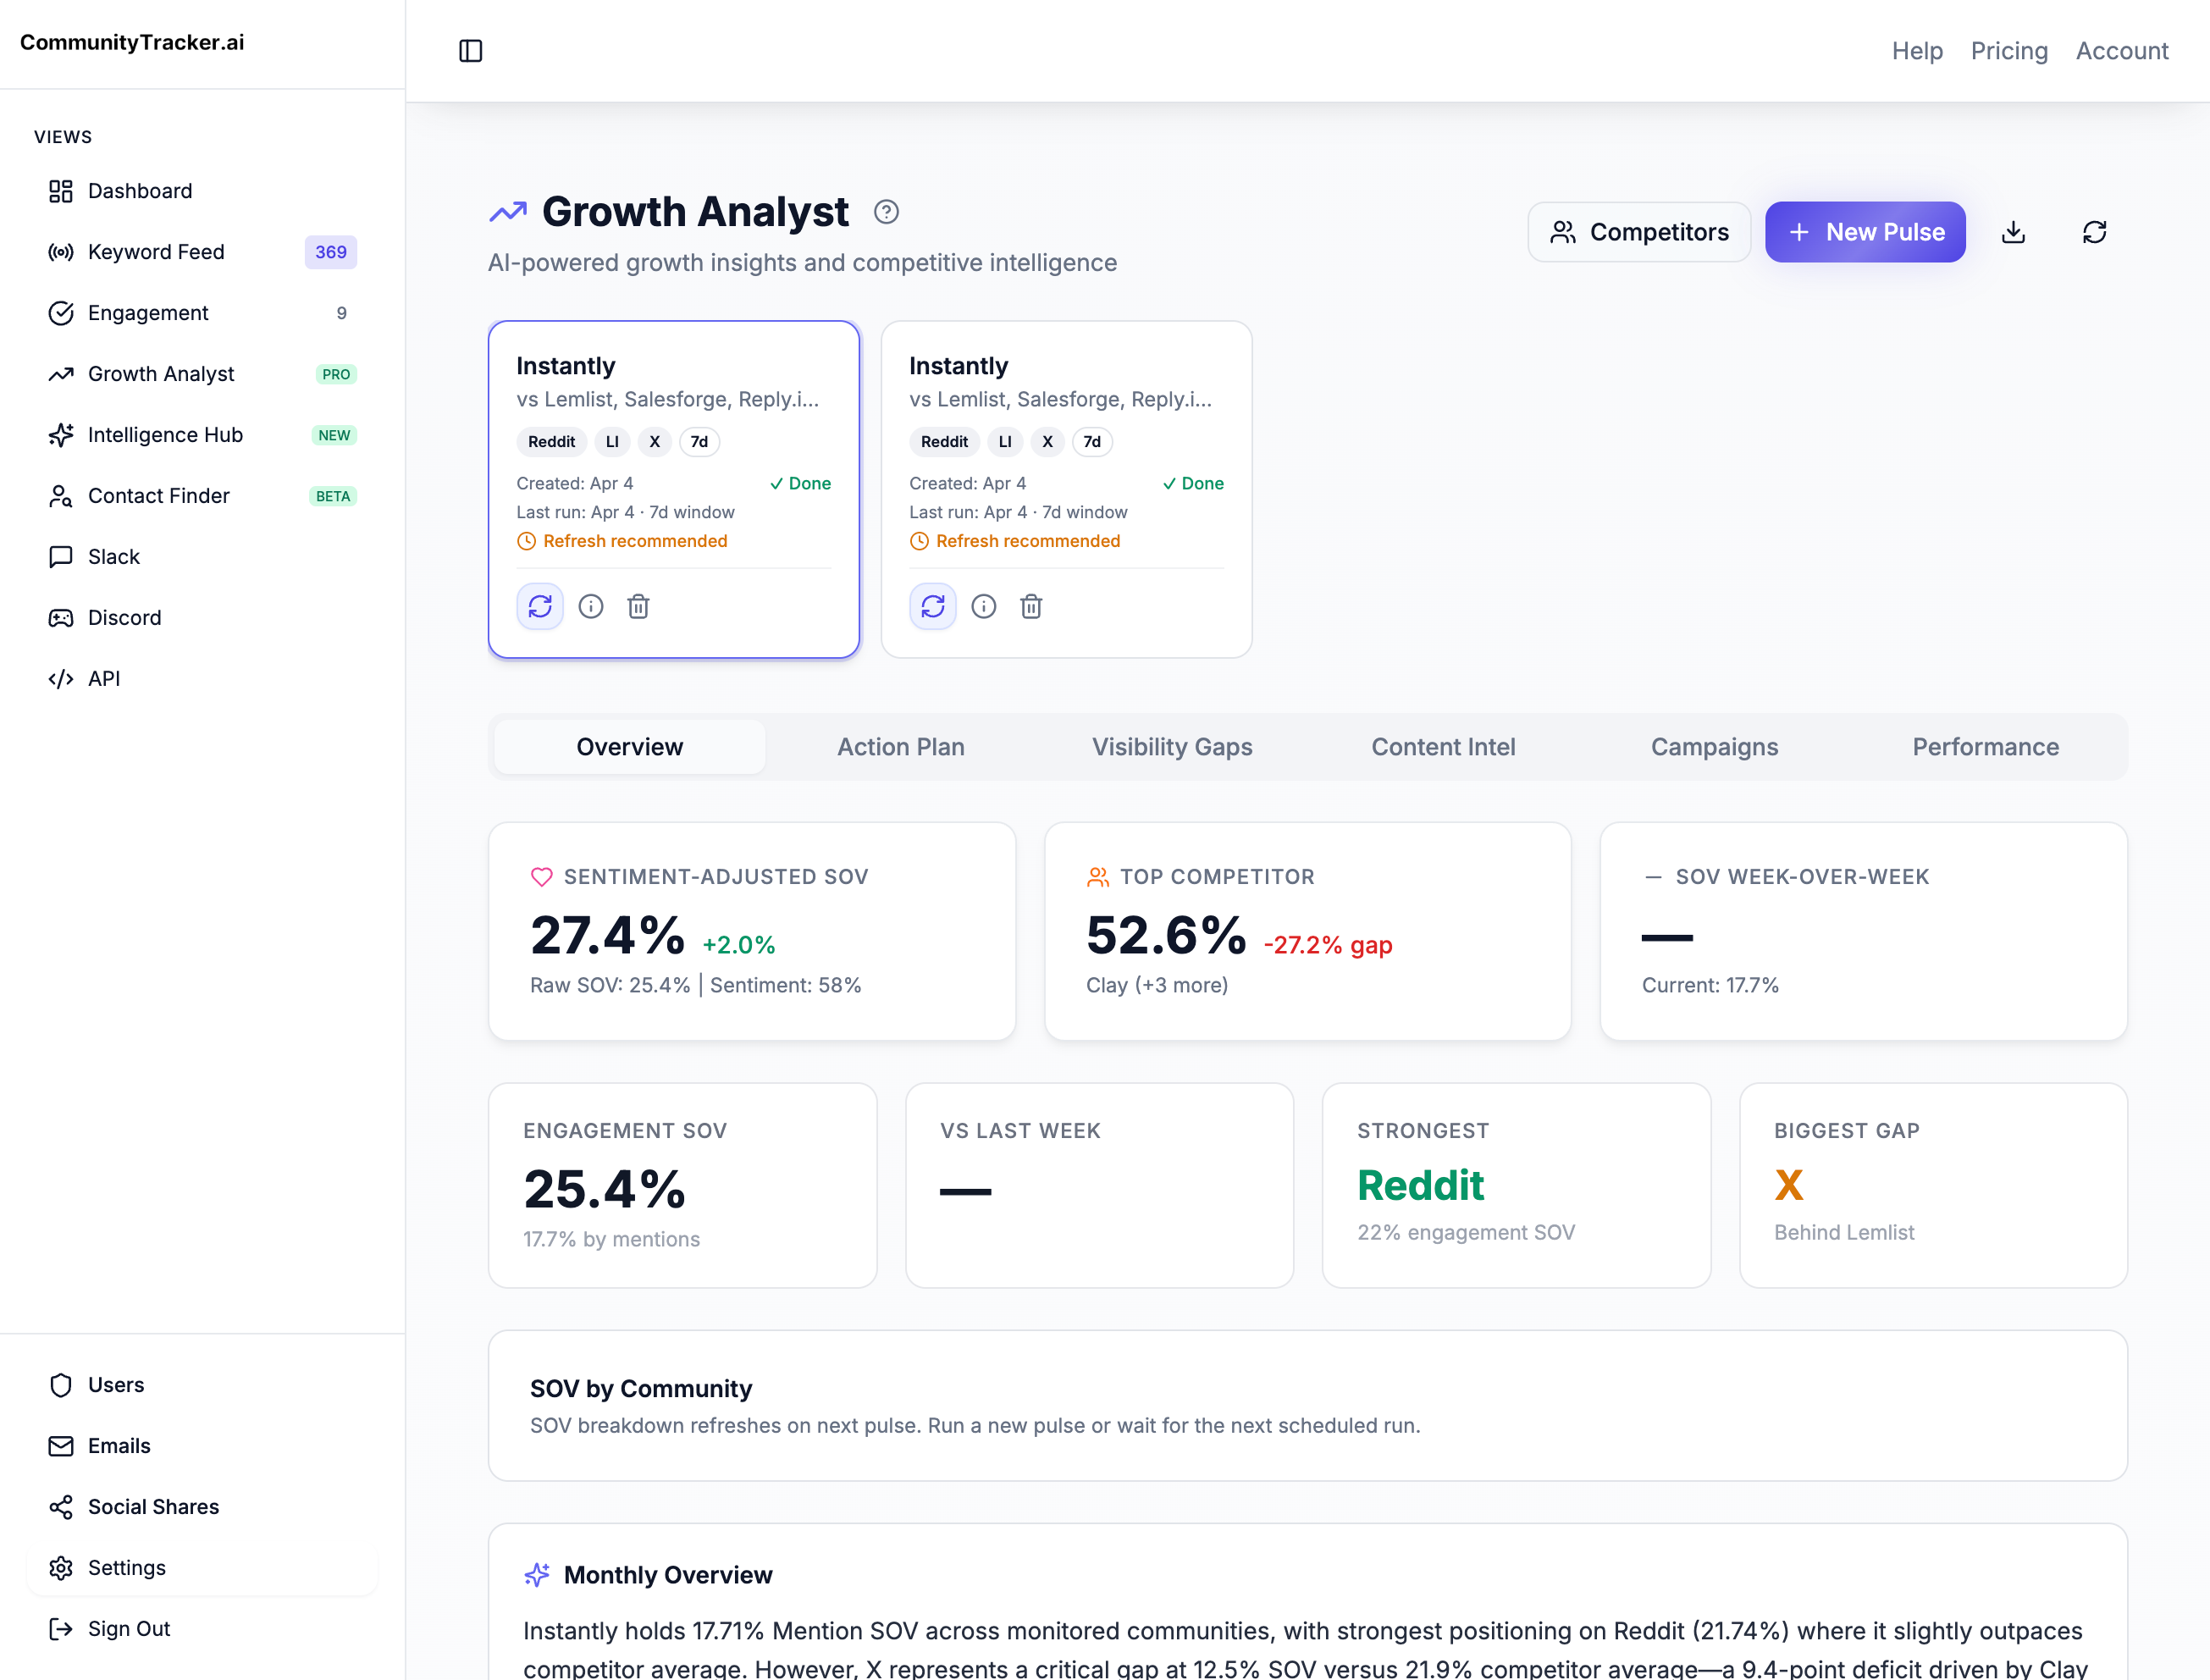Click the LI tag on first pulse card
Screen dimensions: 2210x1680
pos(612,442)
